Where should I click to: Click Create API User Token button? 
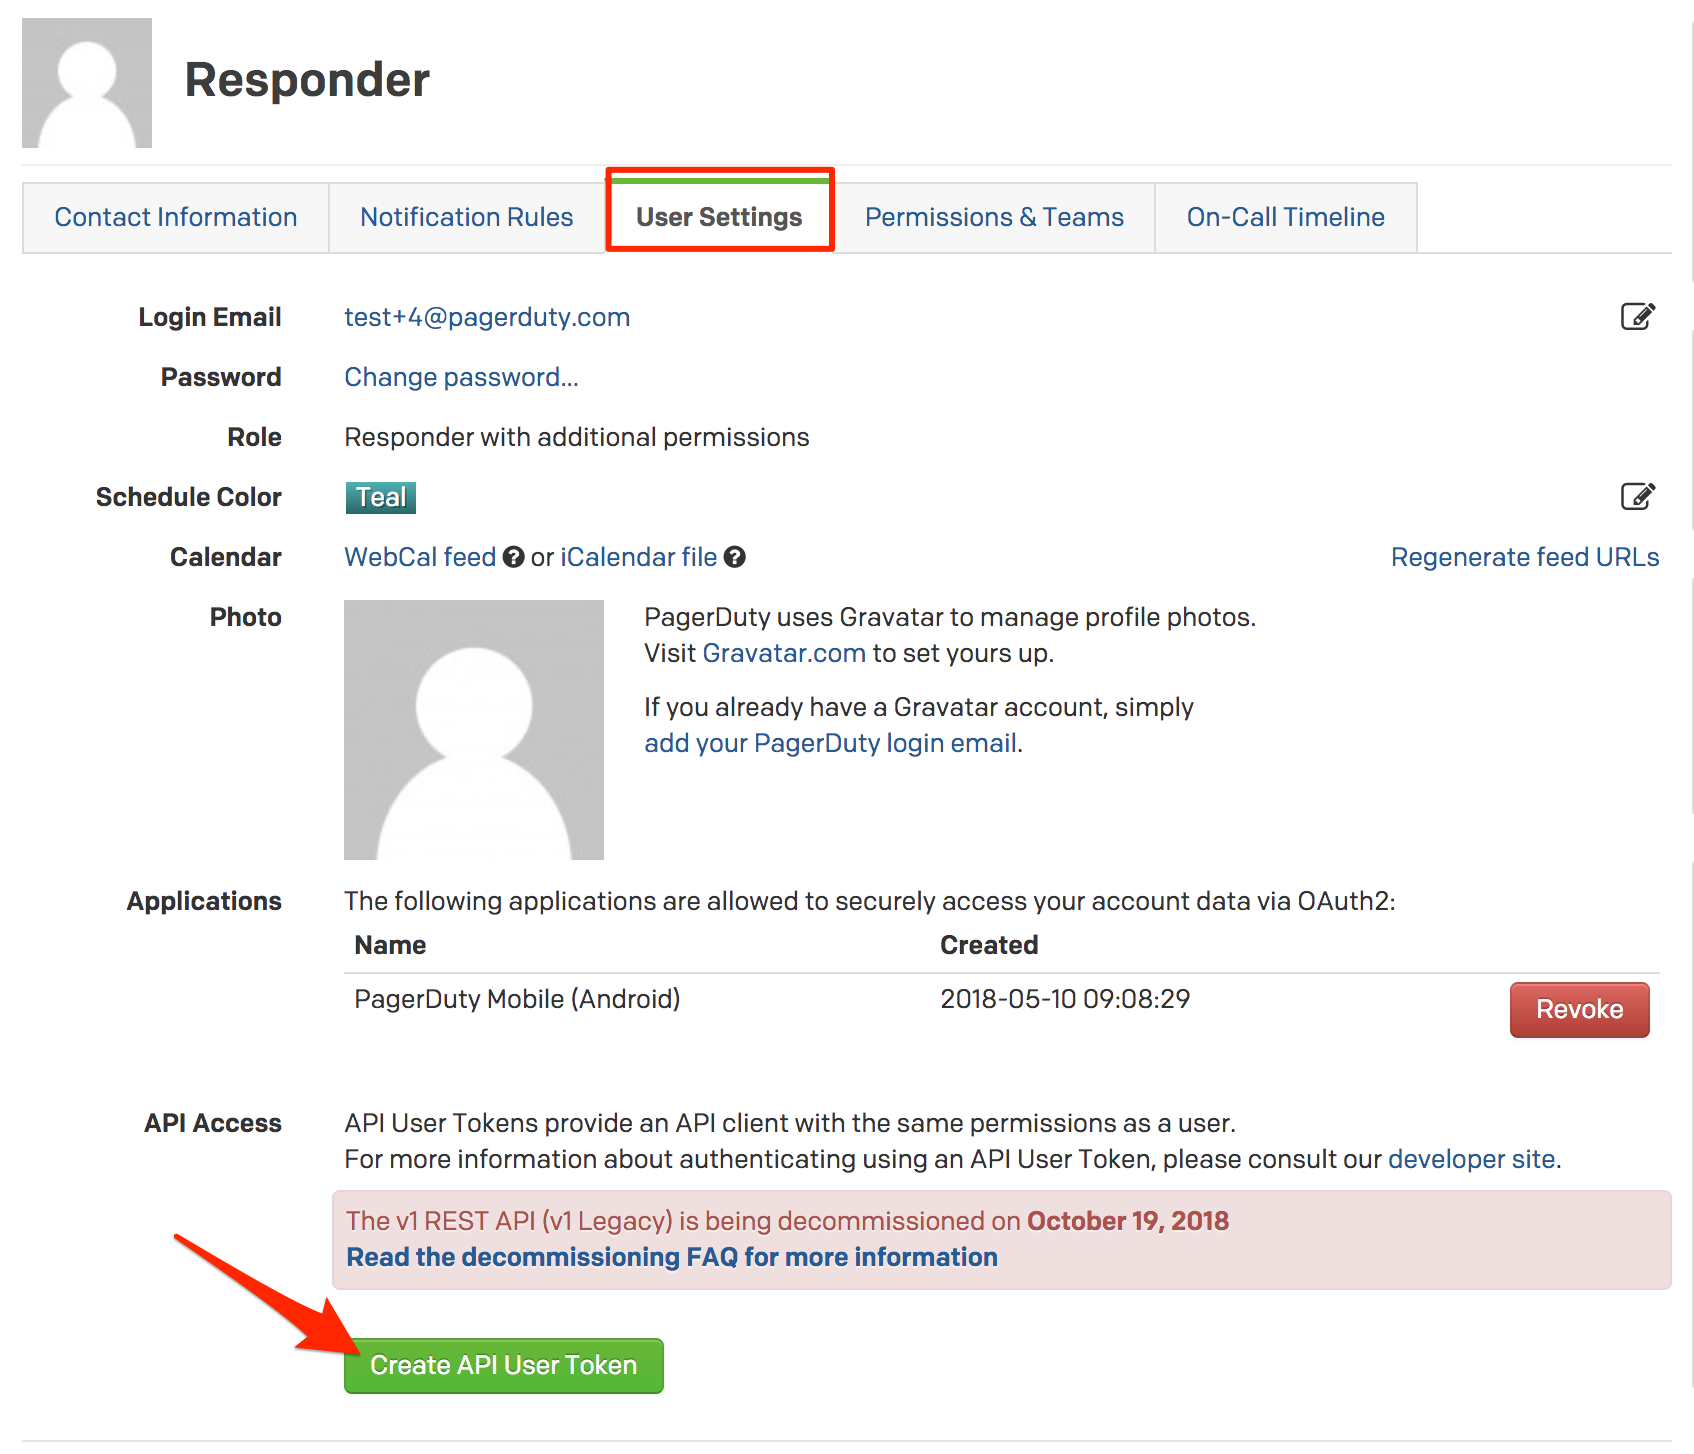504,1365
